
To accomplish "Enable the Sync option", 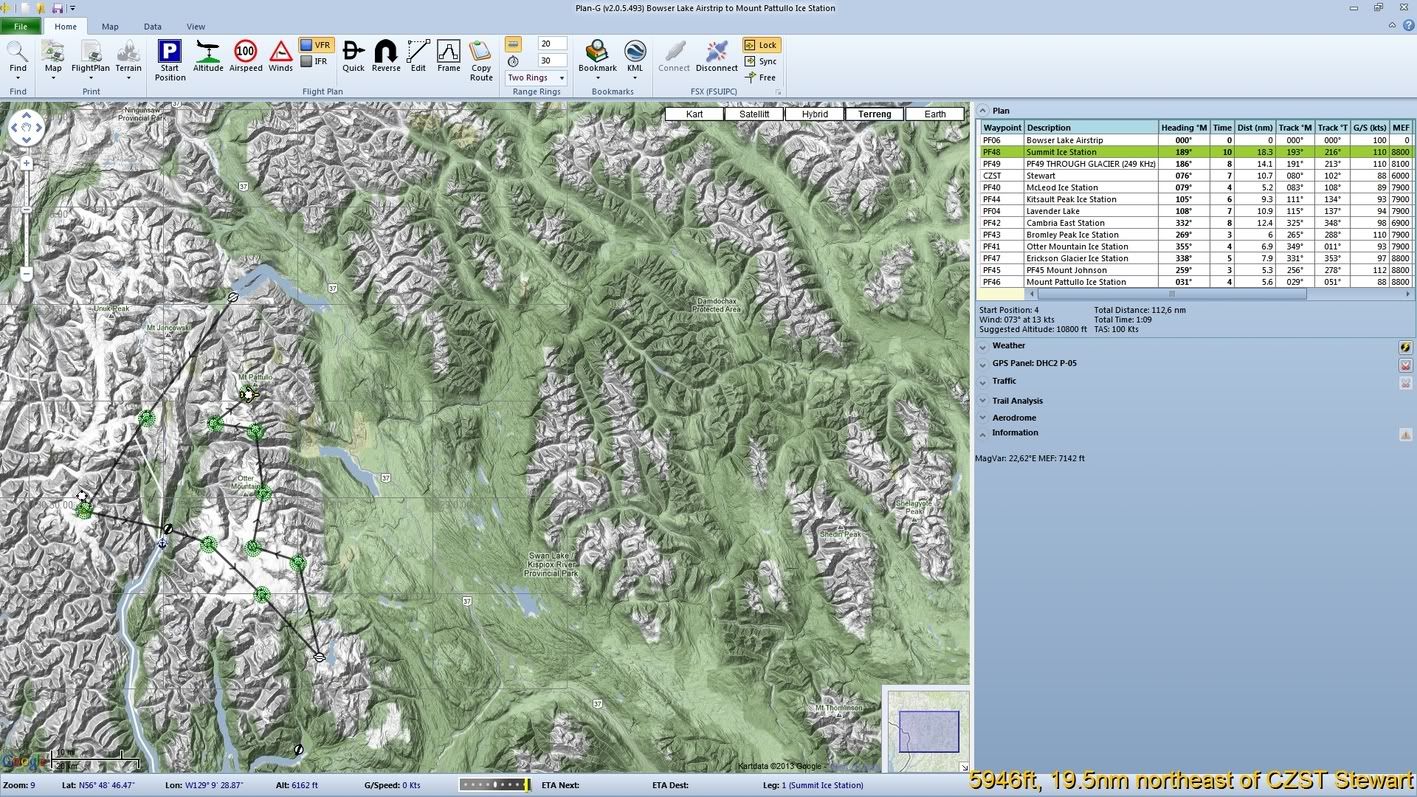I will (760, 61).
